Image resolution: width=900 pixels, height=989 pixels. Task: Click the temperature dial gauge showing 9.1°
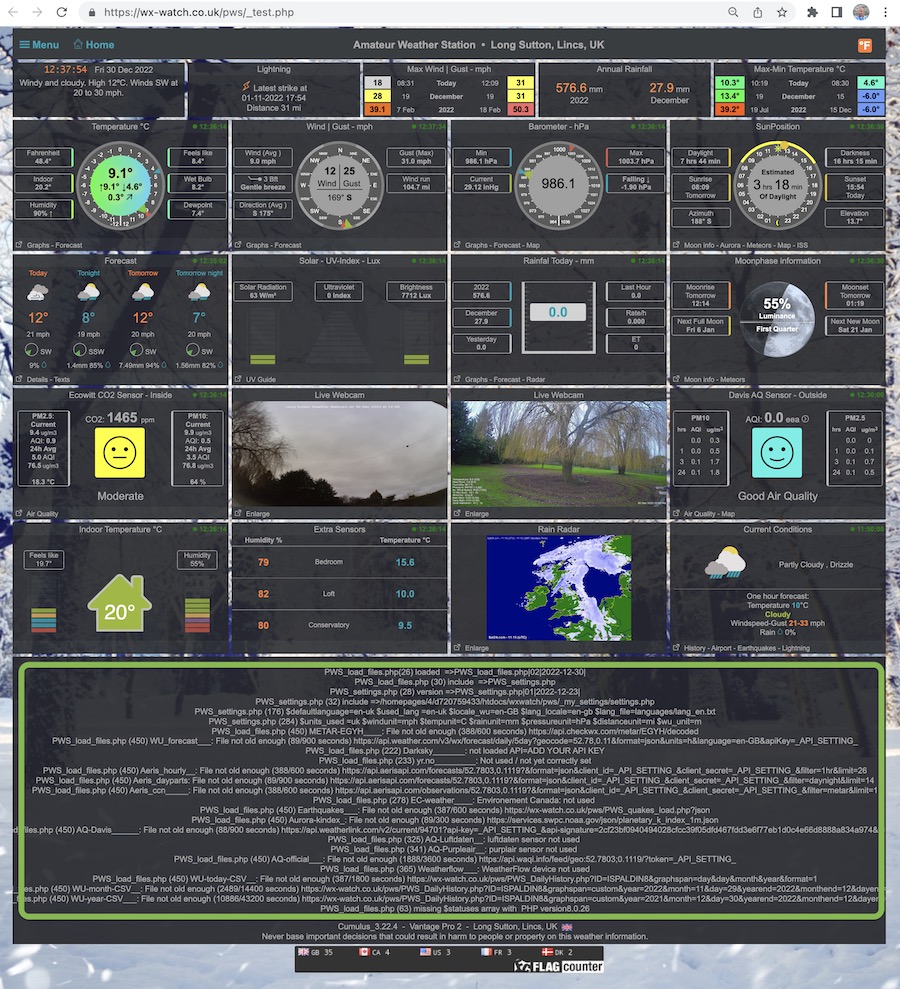pos(120,185)
